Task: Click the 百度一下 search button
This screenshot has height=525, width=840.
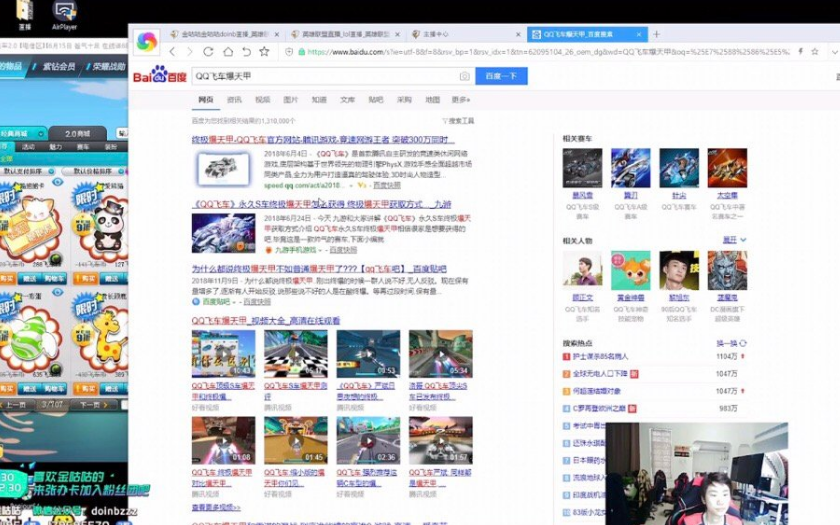Action: [501, 76]
